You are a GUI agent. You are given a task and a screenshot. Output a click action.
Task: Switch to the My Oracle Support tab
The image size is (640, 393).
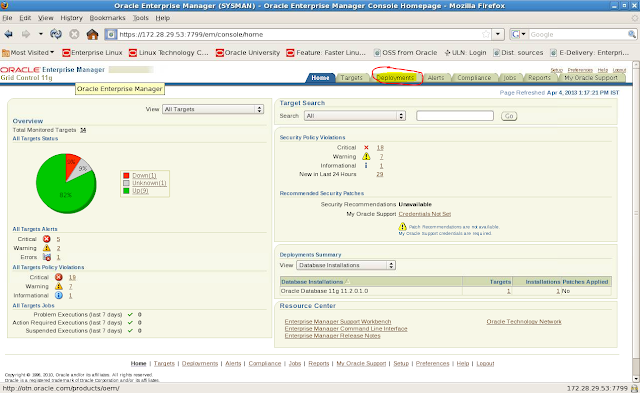point(591,78)
